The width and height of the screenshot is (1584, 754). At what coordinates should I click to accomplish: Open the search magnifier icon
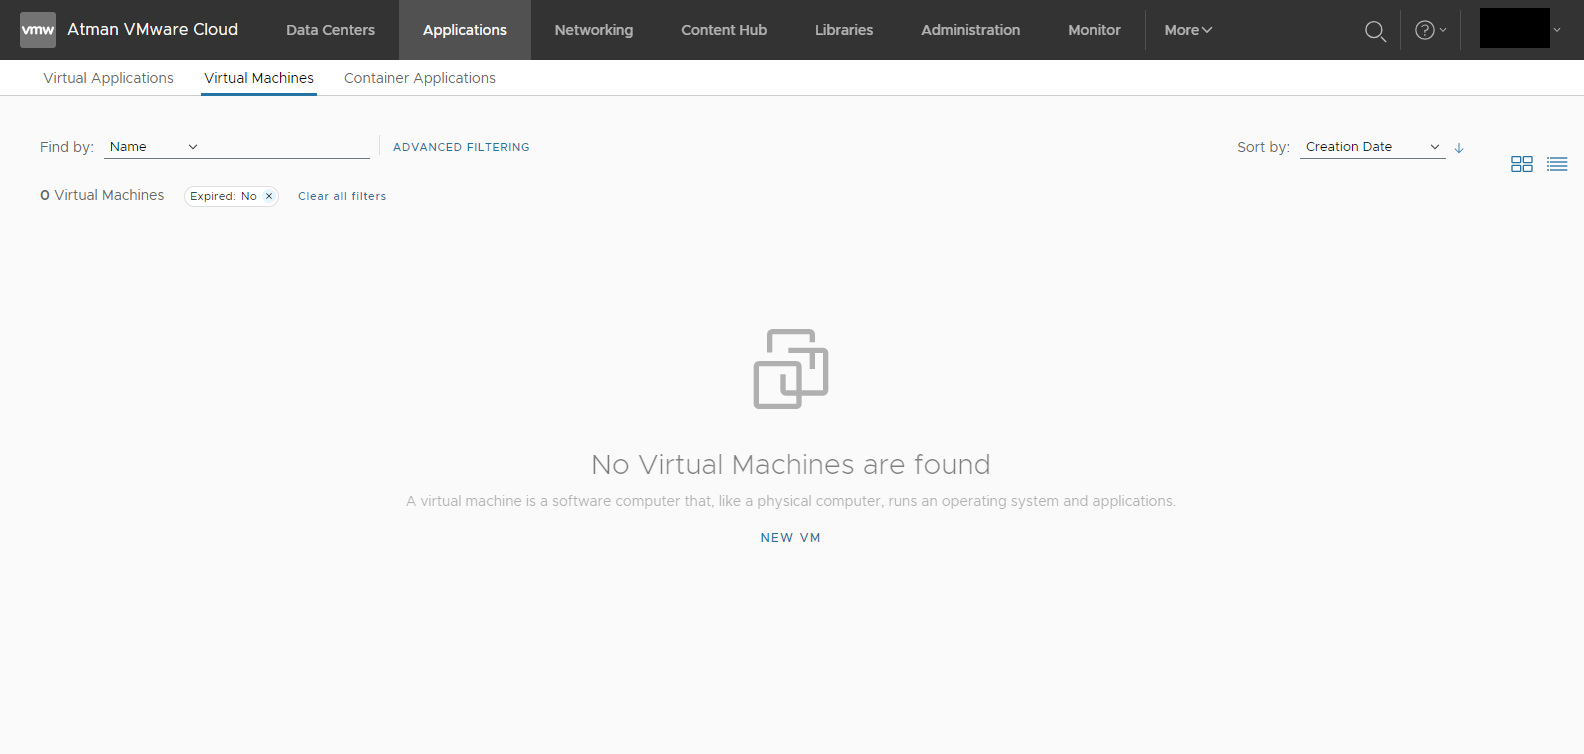point(1375,31)
